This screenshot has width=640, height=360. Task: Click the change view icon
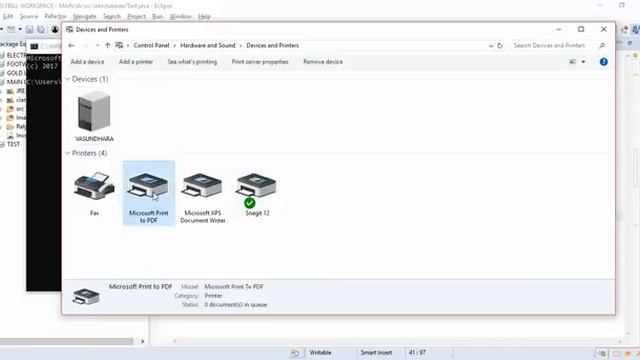(x=573, y=62)
